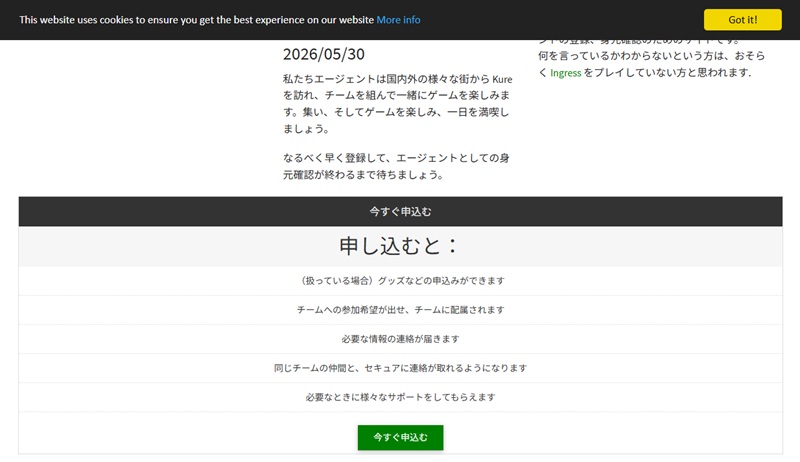The image size is (800, 462).
Task: Click the word Kure in the paragraph
Action: click(x=502, y=78)
